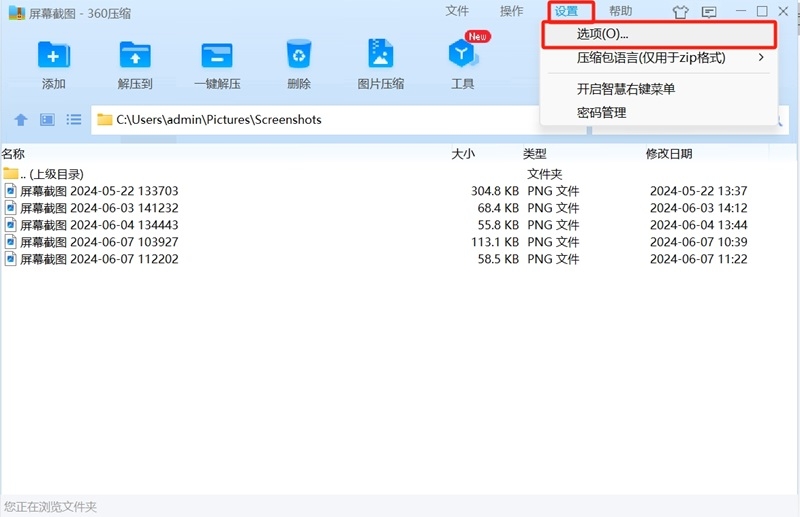Click the PNG icon of 屏幕截图 2024-06-04 134443
The image size is (800, 517).
click(10, 225)
